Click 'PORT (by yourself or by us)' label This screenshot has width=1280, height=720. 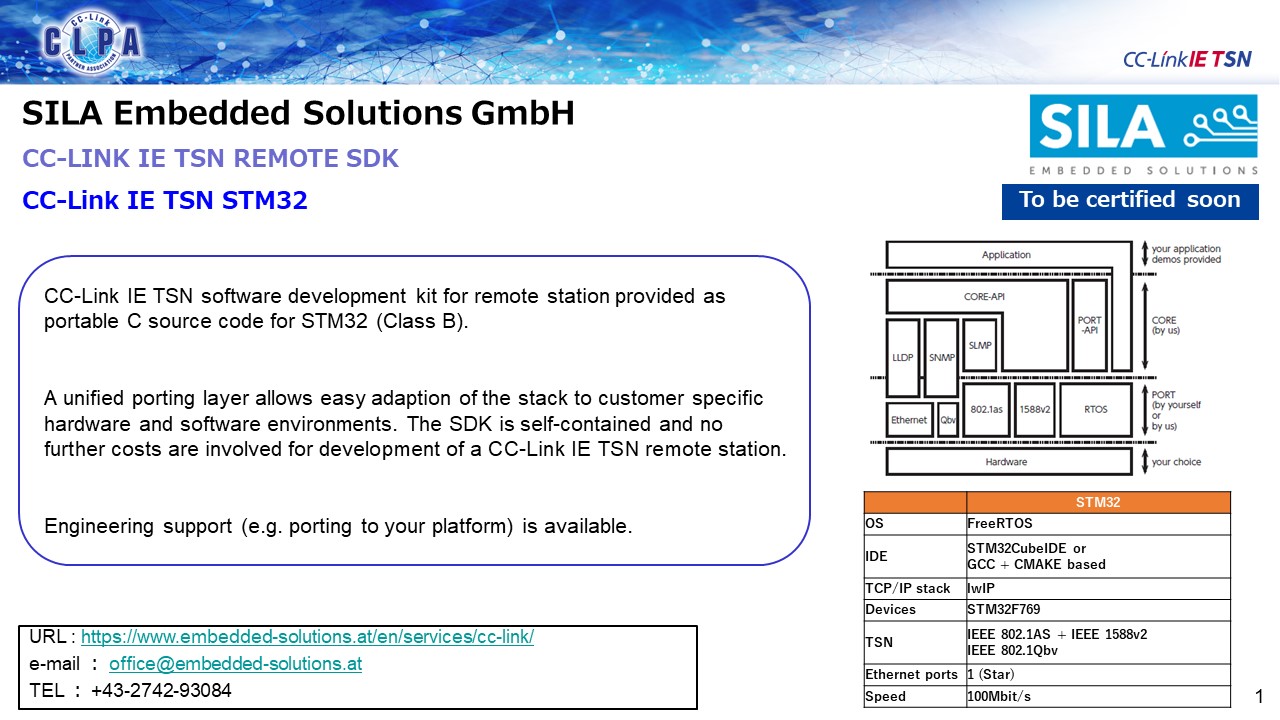1176,410
